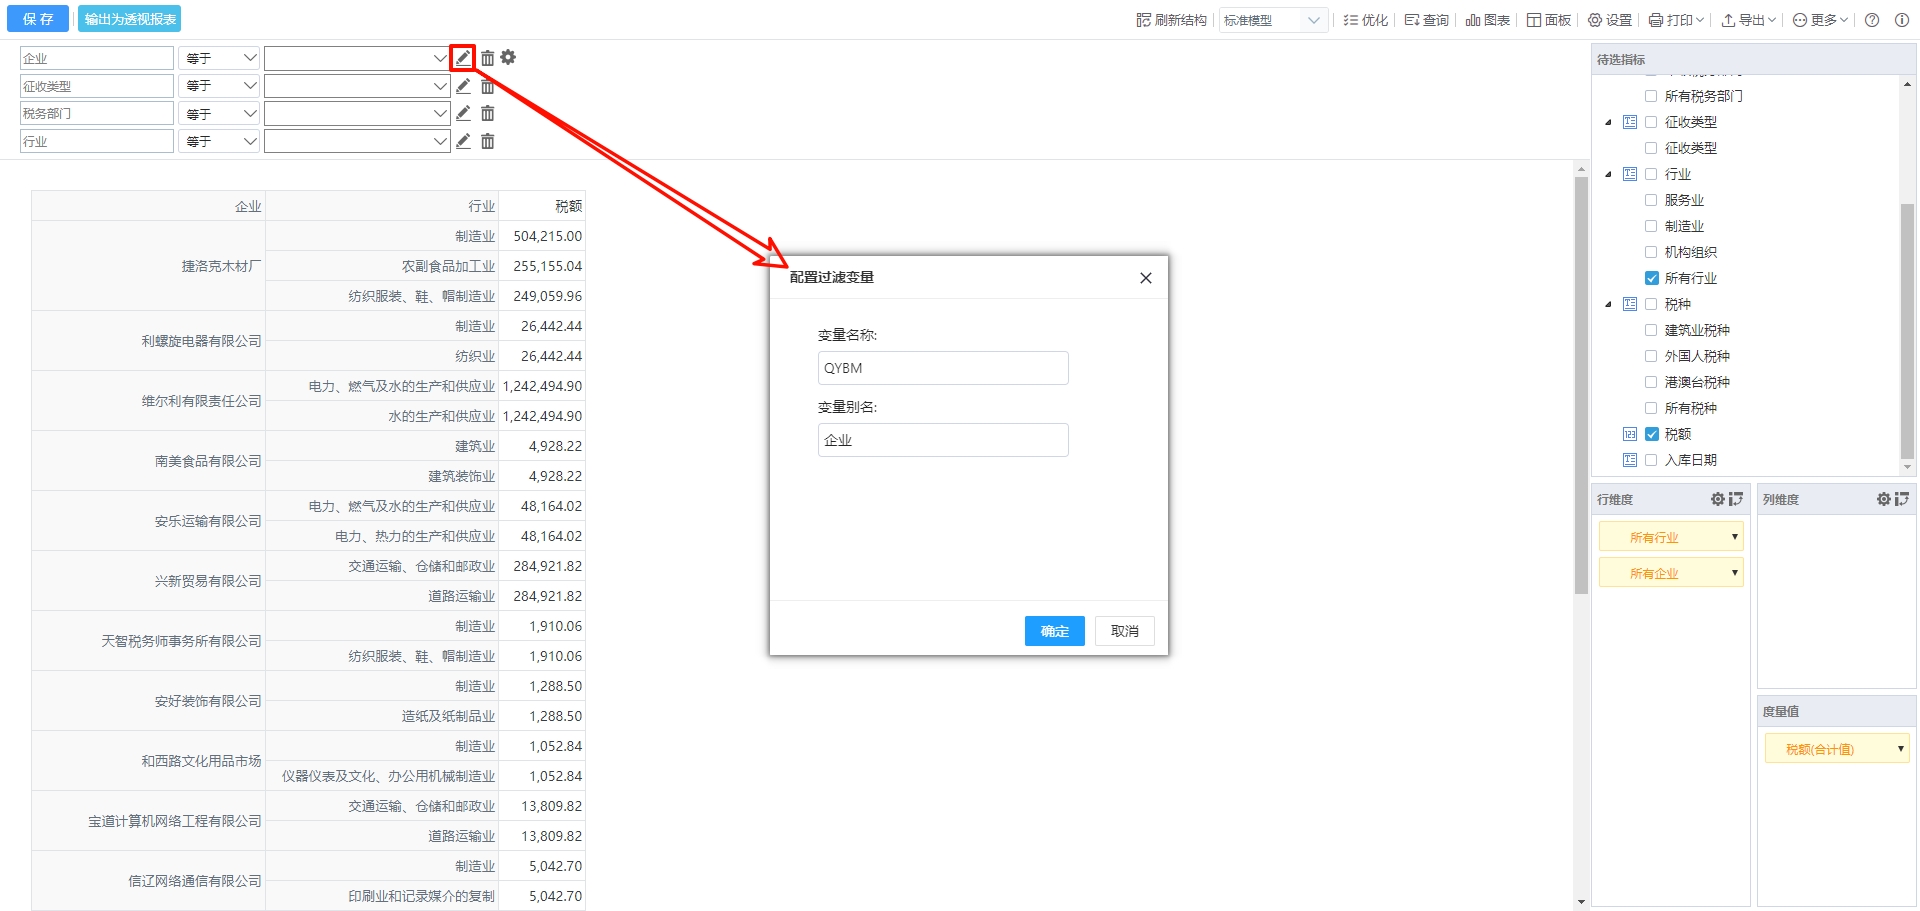
Task: Edit the 行业 filter with pencil icon
Action: point(462,141)
